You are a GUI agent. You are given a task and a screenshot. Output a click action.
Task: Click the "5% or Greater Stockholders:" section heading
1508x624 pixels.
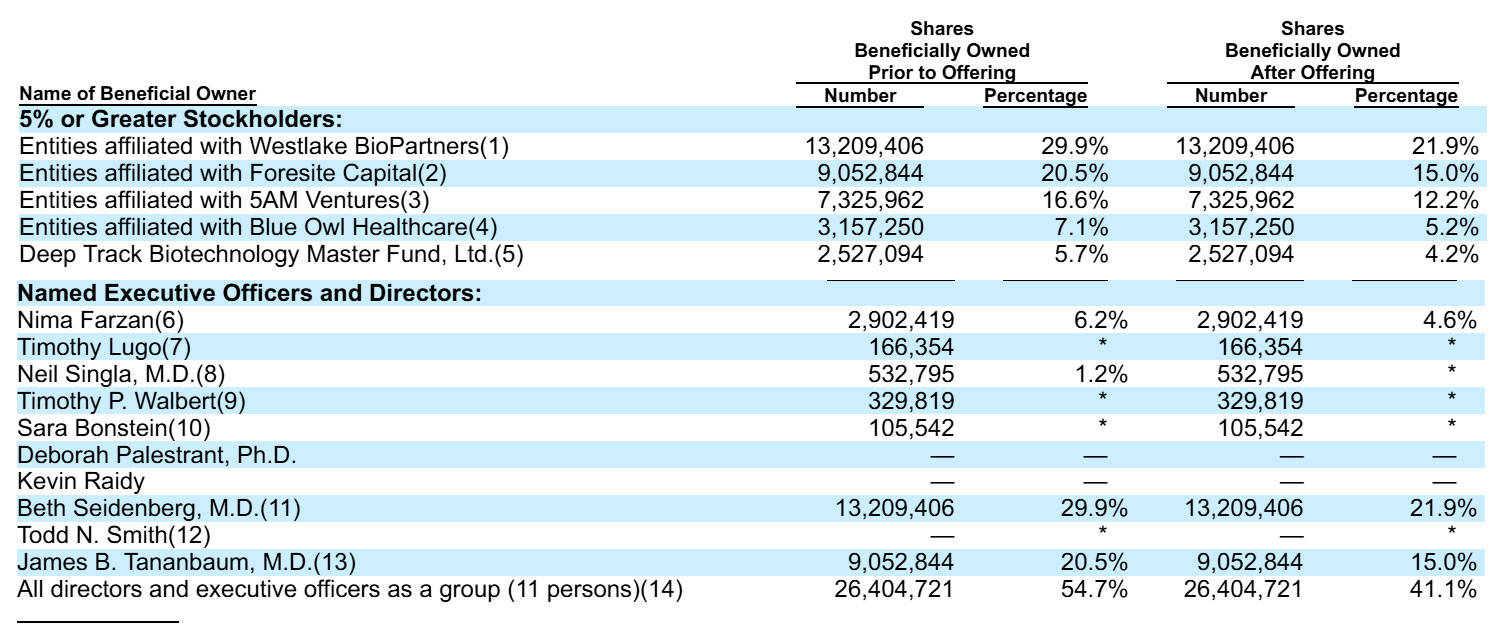point(181,119)
